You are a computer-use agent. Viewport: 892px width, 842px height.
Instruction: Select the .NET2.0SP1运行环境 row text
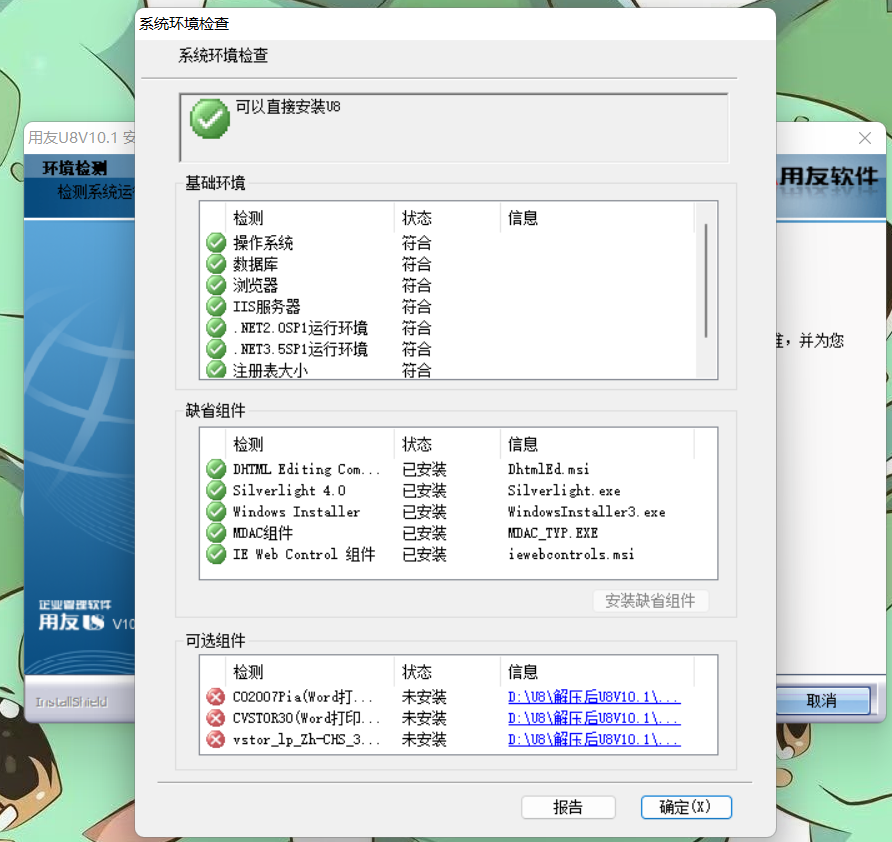point(300,328)
